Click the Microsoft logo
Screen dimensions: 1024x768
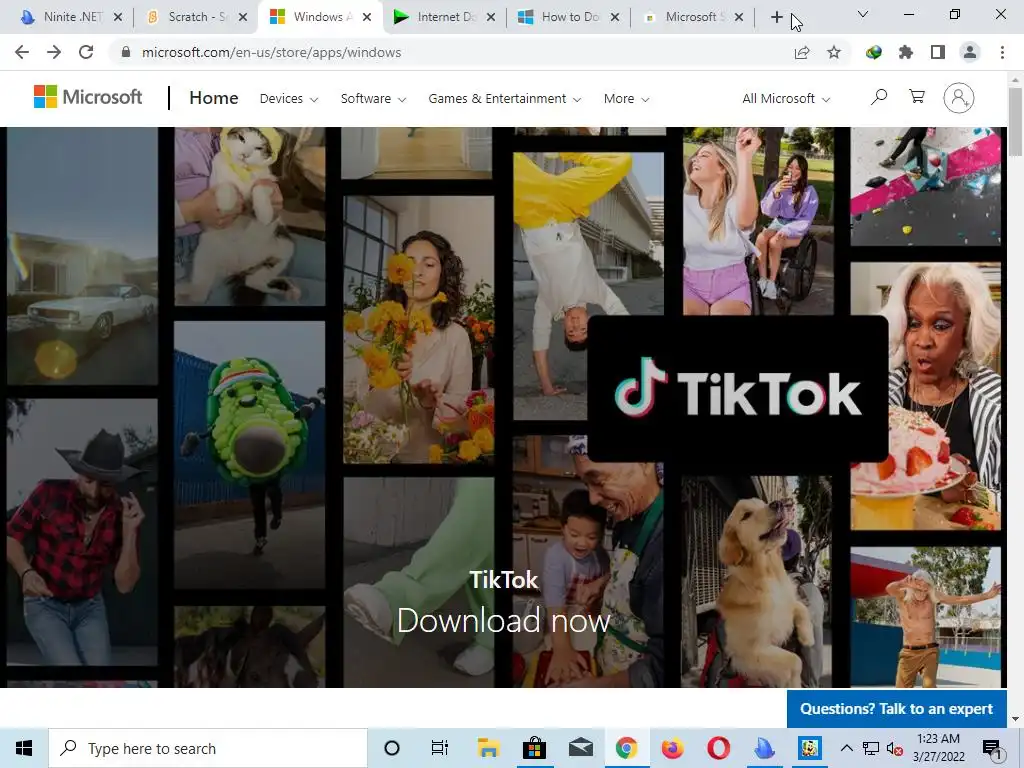(88, 97)
